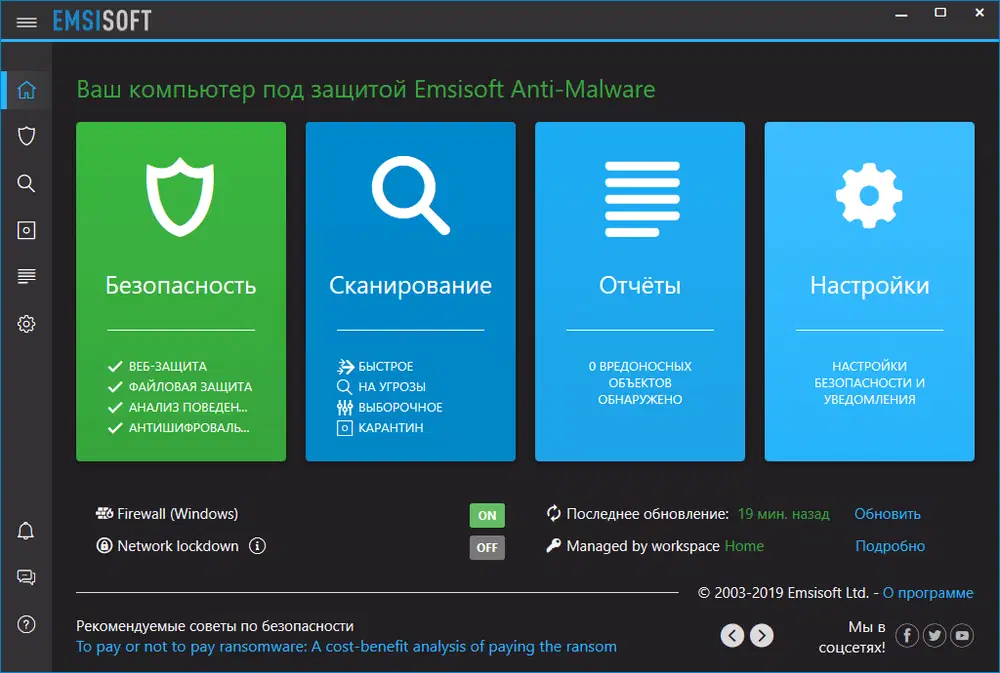The height and width of the screenshot is (673, 1000).
Task: Click the large magnifier on Сканирование tile
Action: click(411, 195)
